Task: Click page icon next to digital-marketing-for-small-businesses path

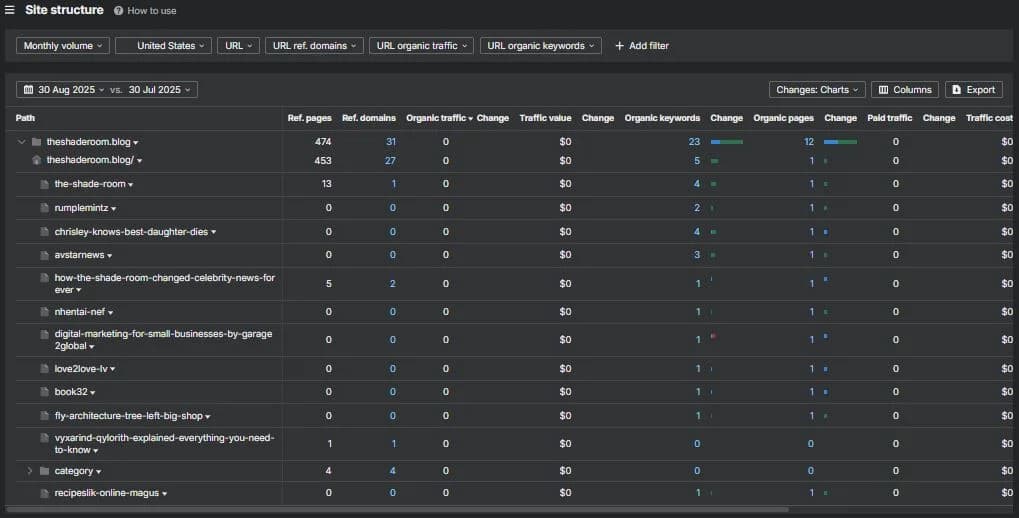Action: 44,334
